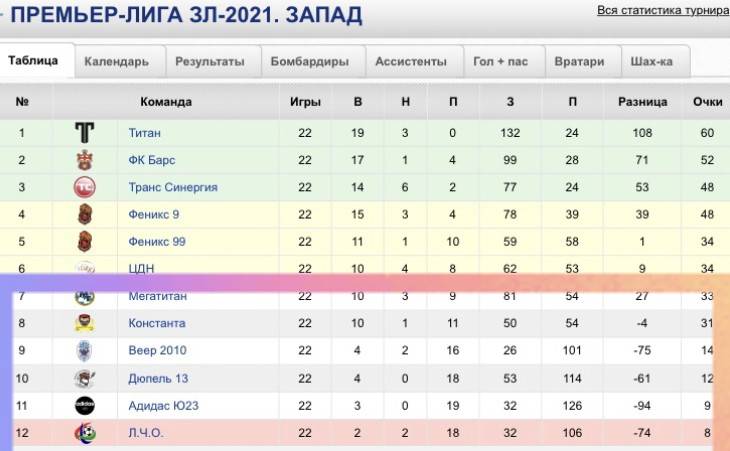Image resolution: width=730 pixels, height=451 pixels.
Task: Click the Феникс 9 team emblem
Action: 85,214
